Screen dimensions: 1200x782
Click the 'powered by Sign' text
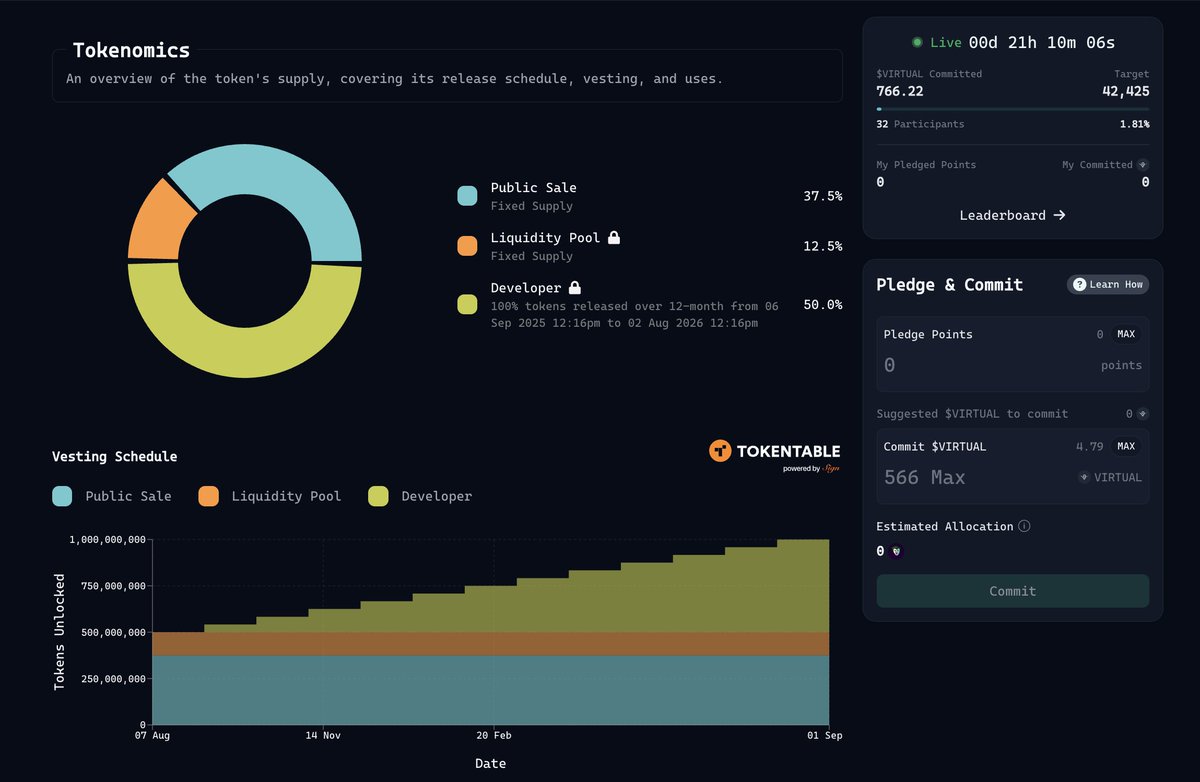(811, 468)
